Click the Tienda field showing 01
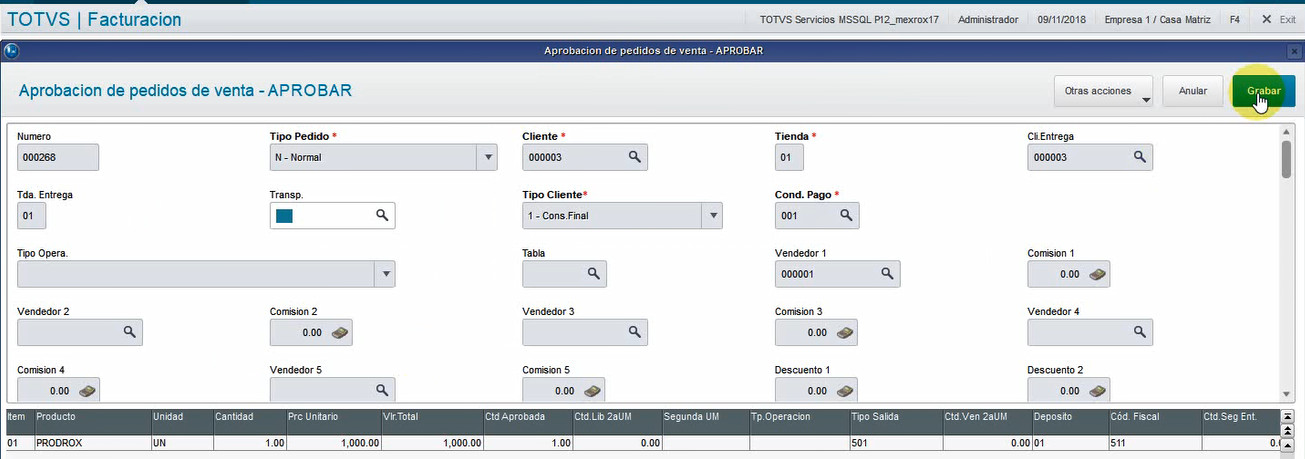The width and height of the screenshot is (1305, 459). [x=789, y=157]
